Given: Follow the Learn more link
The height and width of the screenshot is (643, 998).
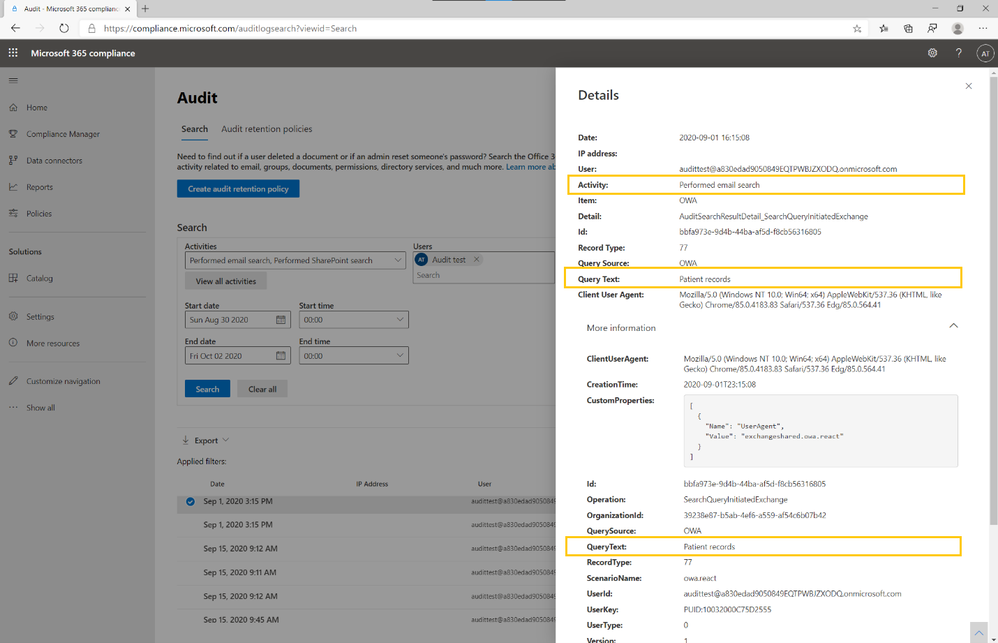Looking at the screenshot, I should click(530, 167).
